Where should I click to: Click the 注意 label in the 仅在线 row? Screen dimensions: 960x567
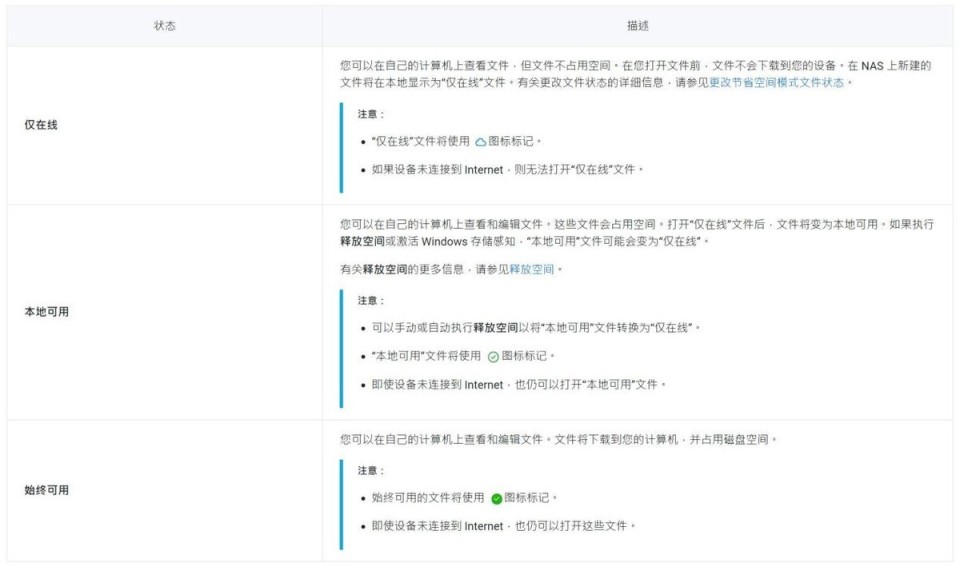371,114
